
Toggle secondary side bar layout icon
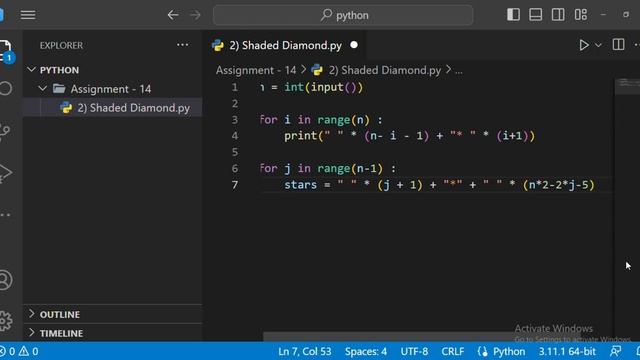558,15
